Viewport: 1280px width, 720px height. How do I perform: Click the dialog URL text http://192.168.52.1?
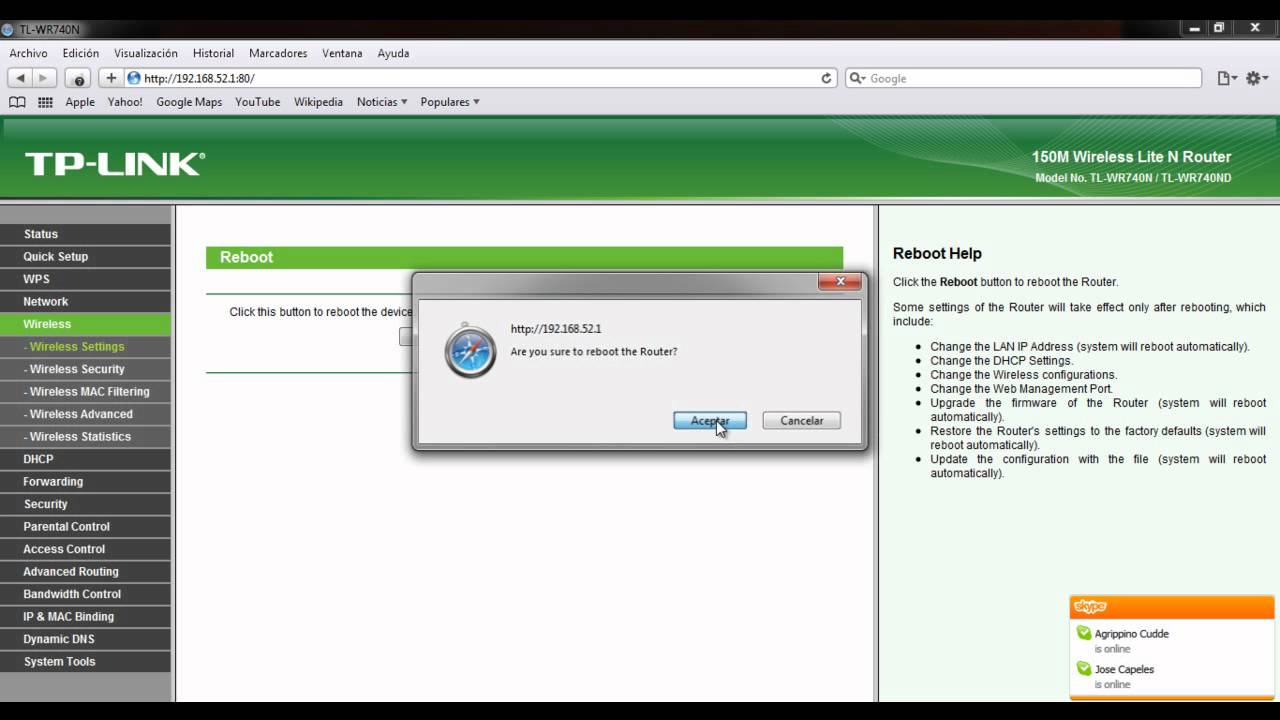pos(556,329)
